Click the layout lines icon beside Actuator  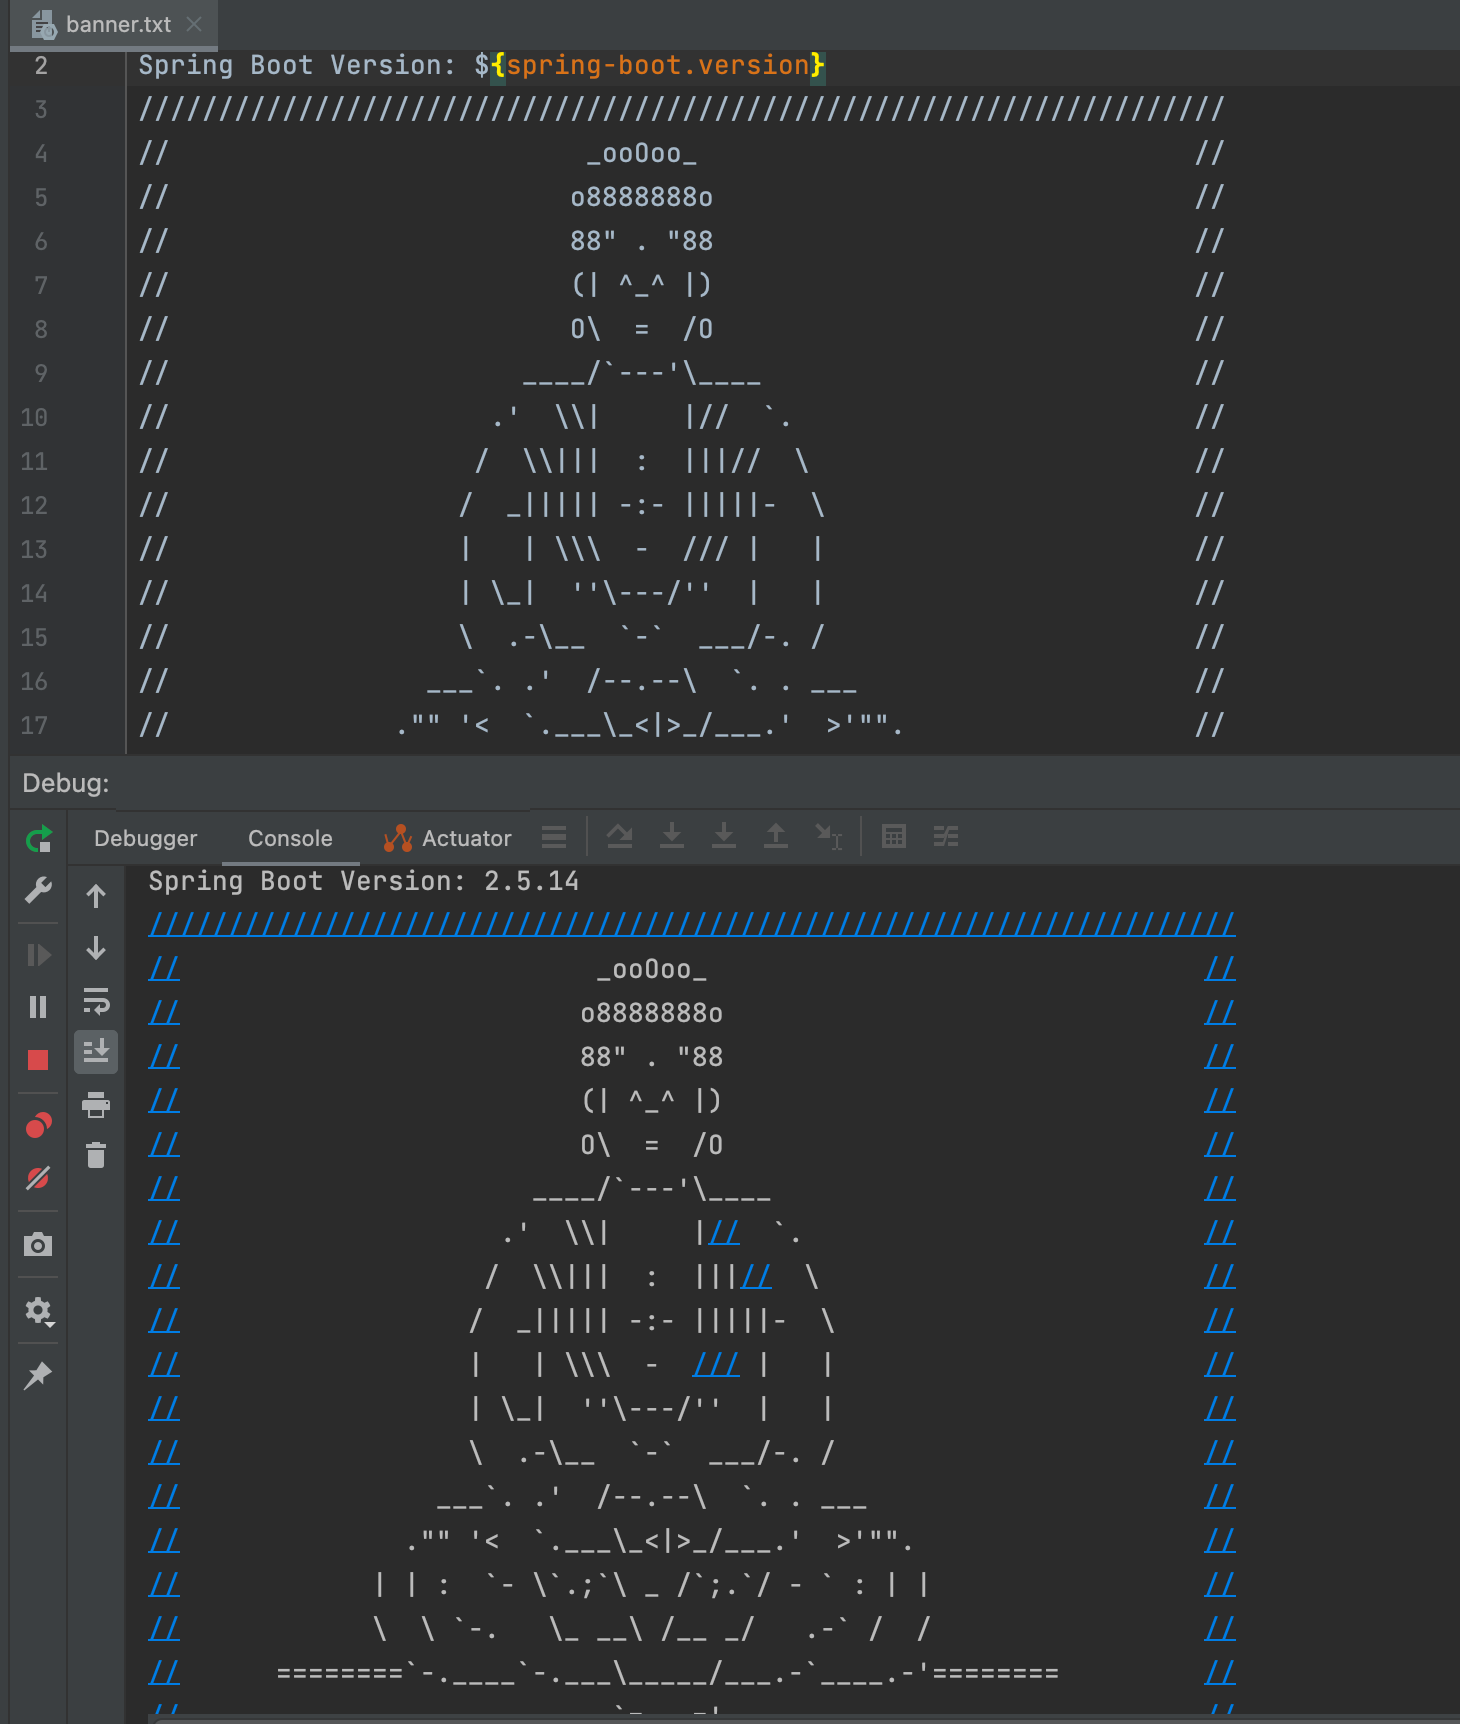[554, 837]
